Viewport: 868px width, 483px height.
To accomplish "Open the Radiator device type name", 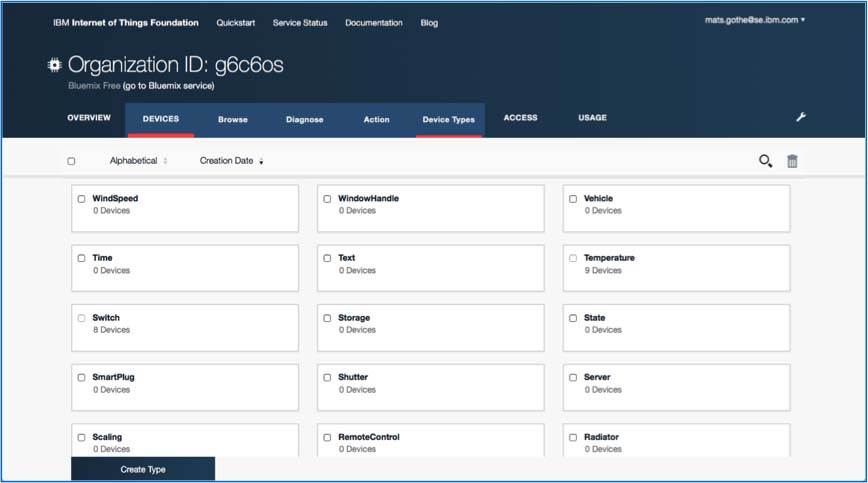I will 601,437.
